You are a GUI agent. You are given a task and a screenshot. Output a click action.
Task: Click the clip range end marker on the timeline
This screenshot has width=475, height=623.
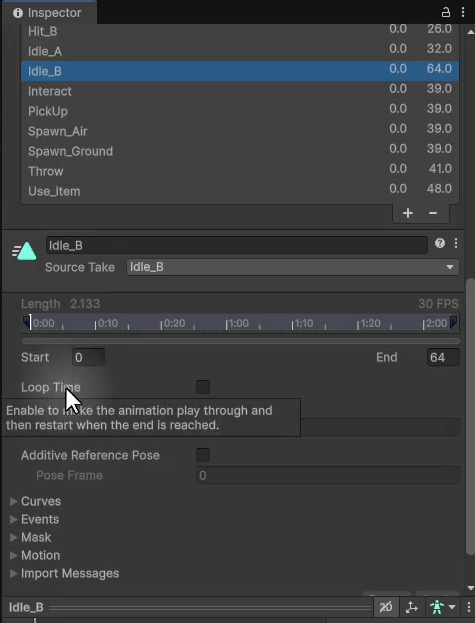point(454,322)
